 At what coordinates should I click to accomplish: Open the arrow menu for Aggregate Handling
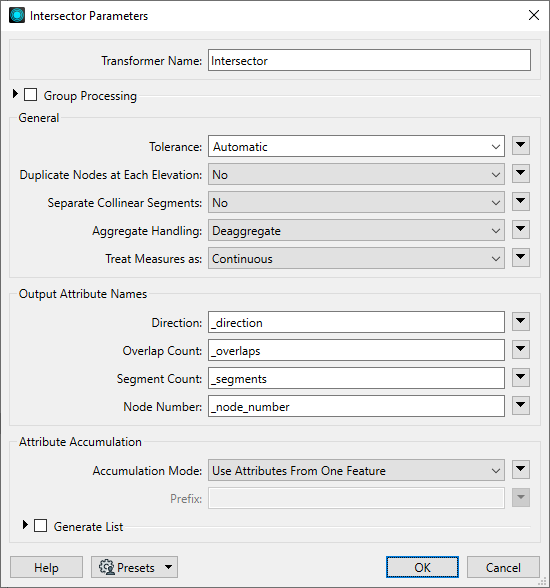[x=520, y=230]
